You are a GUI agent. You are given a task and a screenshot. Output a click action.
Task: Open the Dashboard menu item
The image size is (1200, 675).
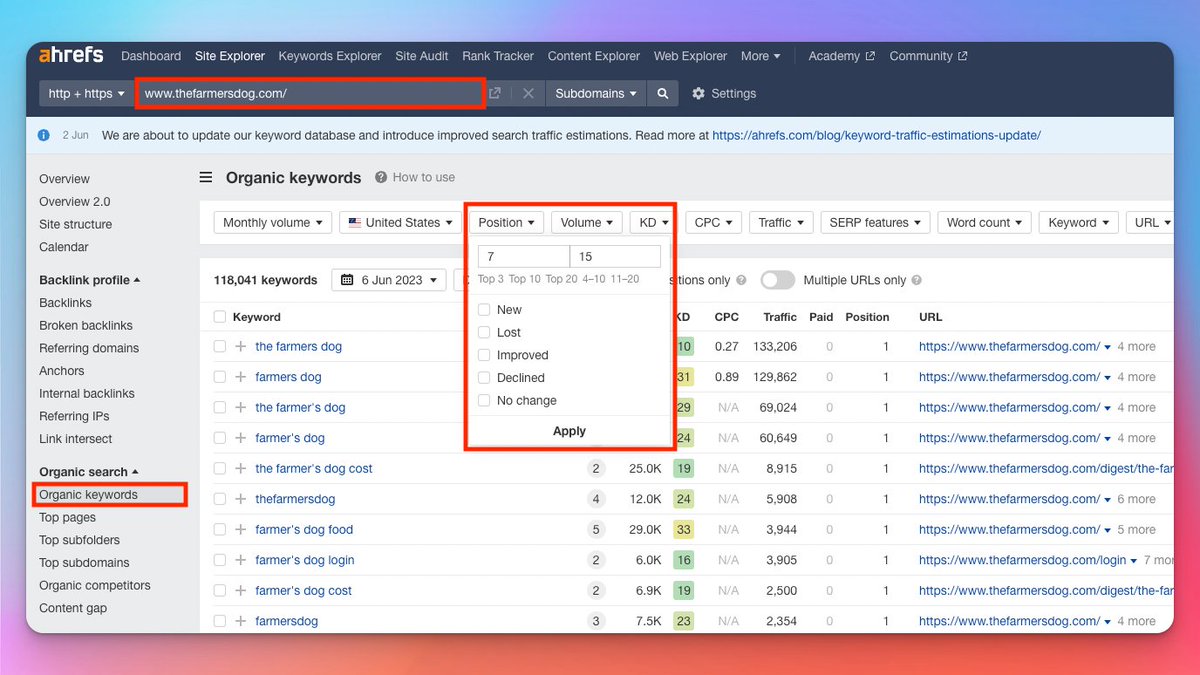[151, 56]
